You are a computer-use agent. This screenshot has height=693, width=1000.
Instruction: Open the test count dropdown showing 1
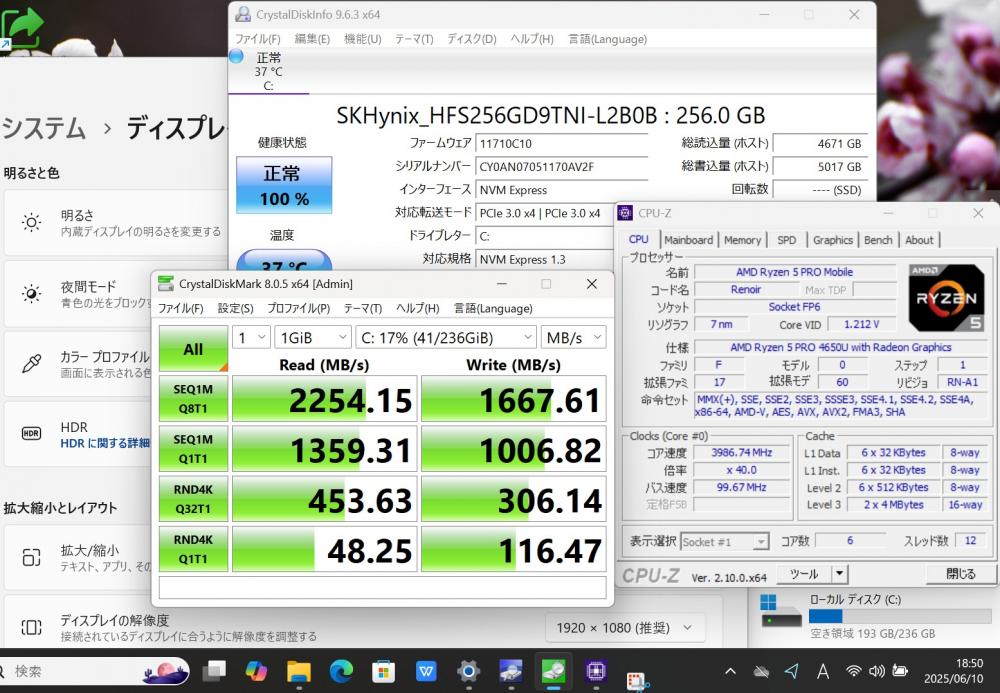[x=251, y=337]
